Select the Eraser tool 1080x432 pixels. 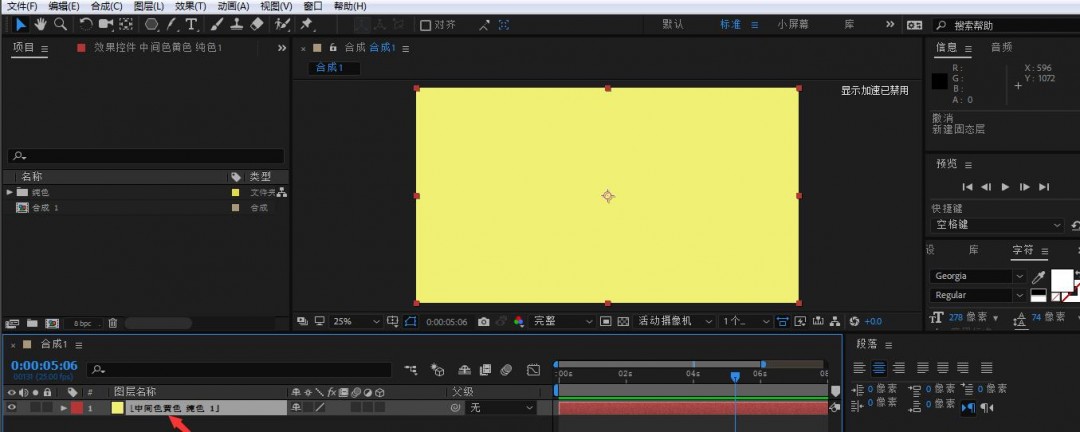[x=257, y=24]
